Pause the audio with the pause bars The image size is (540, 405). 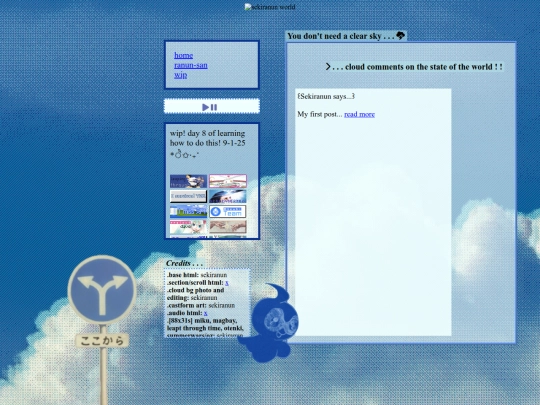coord(214,107)
